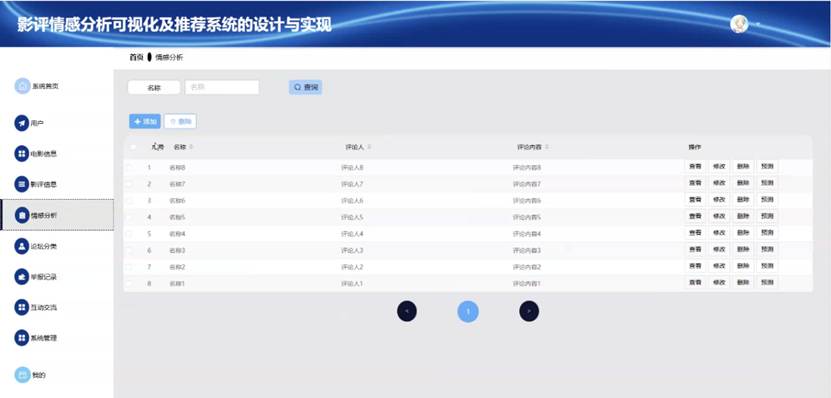Go to previous page with left arrow
The image size is (831, 398).
407,311
